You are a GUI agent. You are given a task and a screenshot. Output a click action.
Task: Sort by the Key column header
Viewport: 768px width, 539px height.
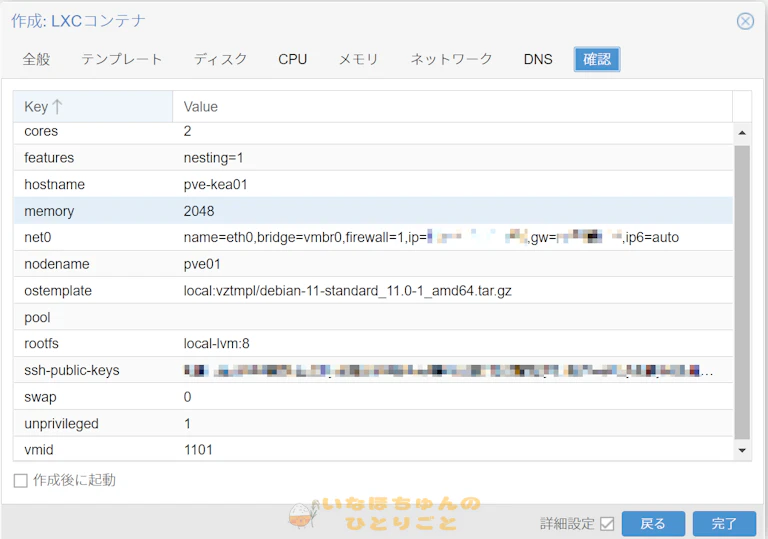click(93, 106)
